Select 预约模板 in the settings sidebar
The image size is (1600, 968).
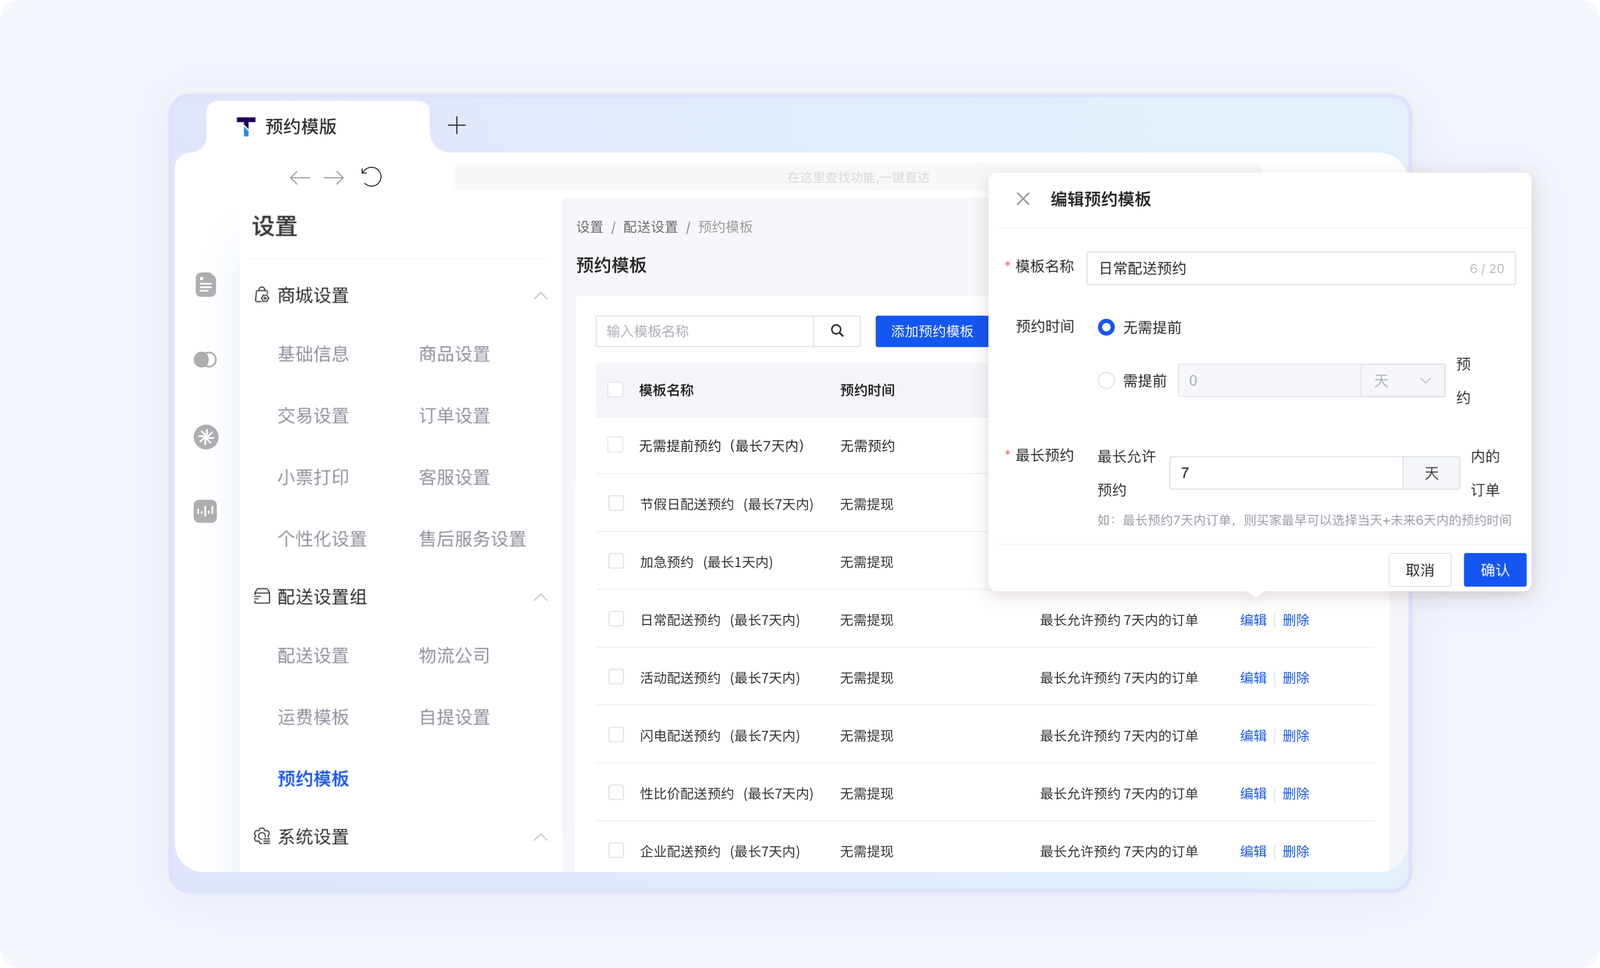tap(312, 779)
